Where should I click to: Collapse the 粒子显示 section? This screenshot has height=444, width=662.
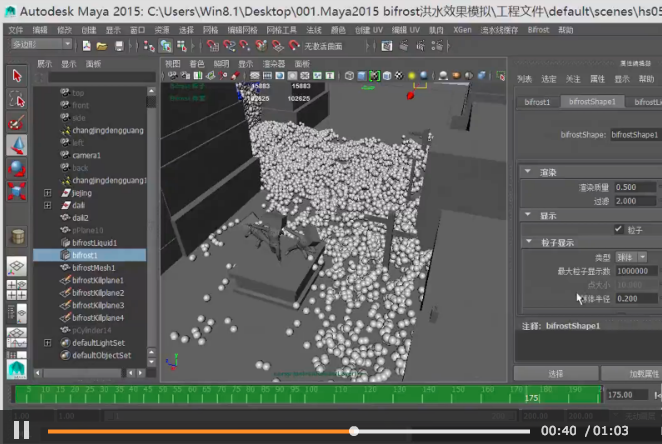pos(529,242)
